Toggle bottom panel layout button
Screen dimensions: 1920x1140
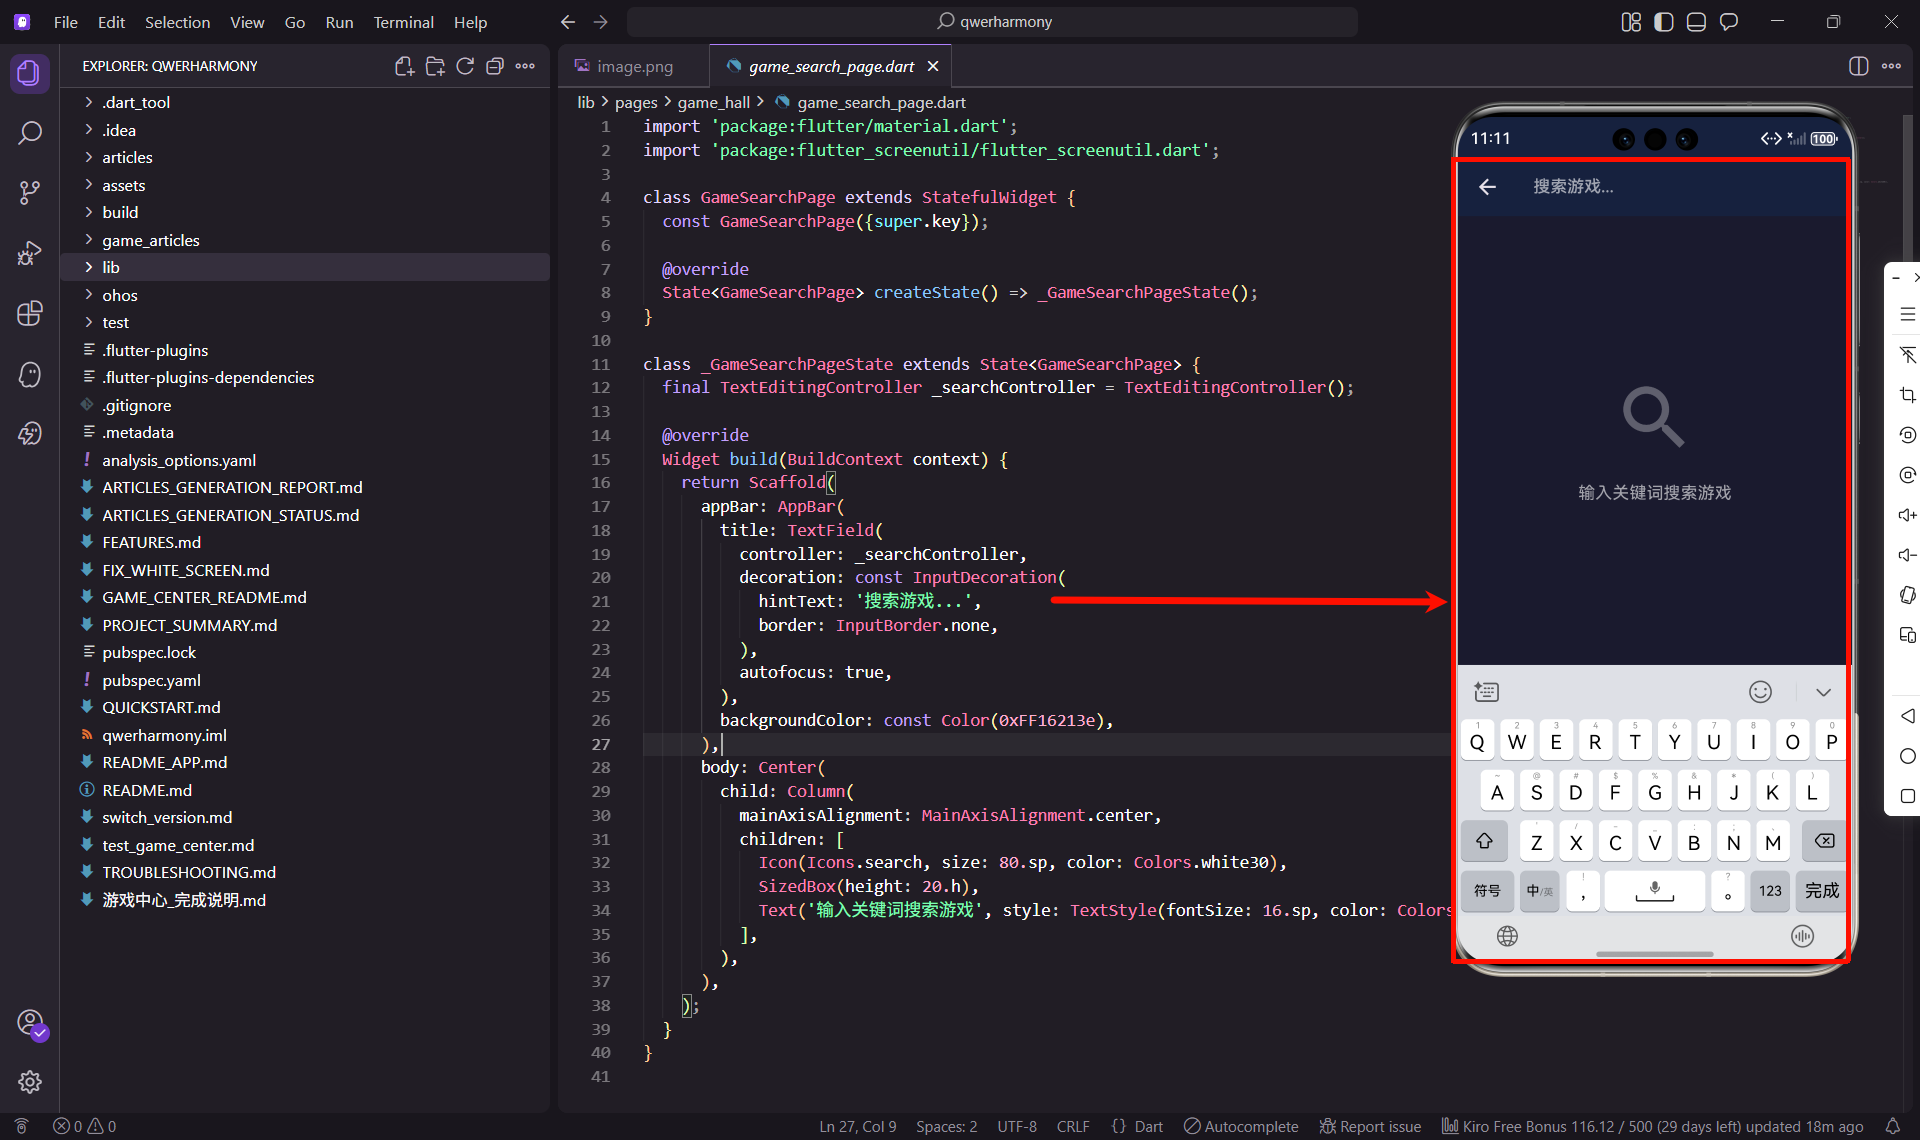pyautogui.click(x=1696, y=22)
